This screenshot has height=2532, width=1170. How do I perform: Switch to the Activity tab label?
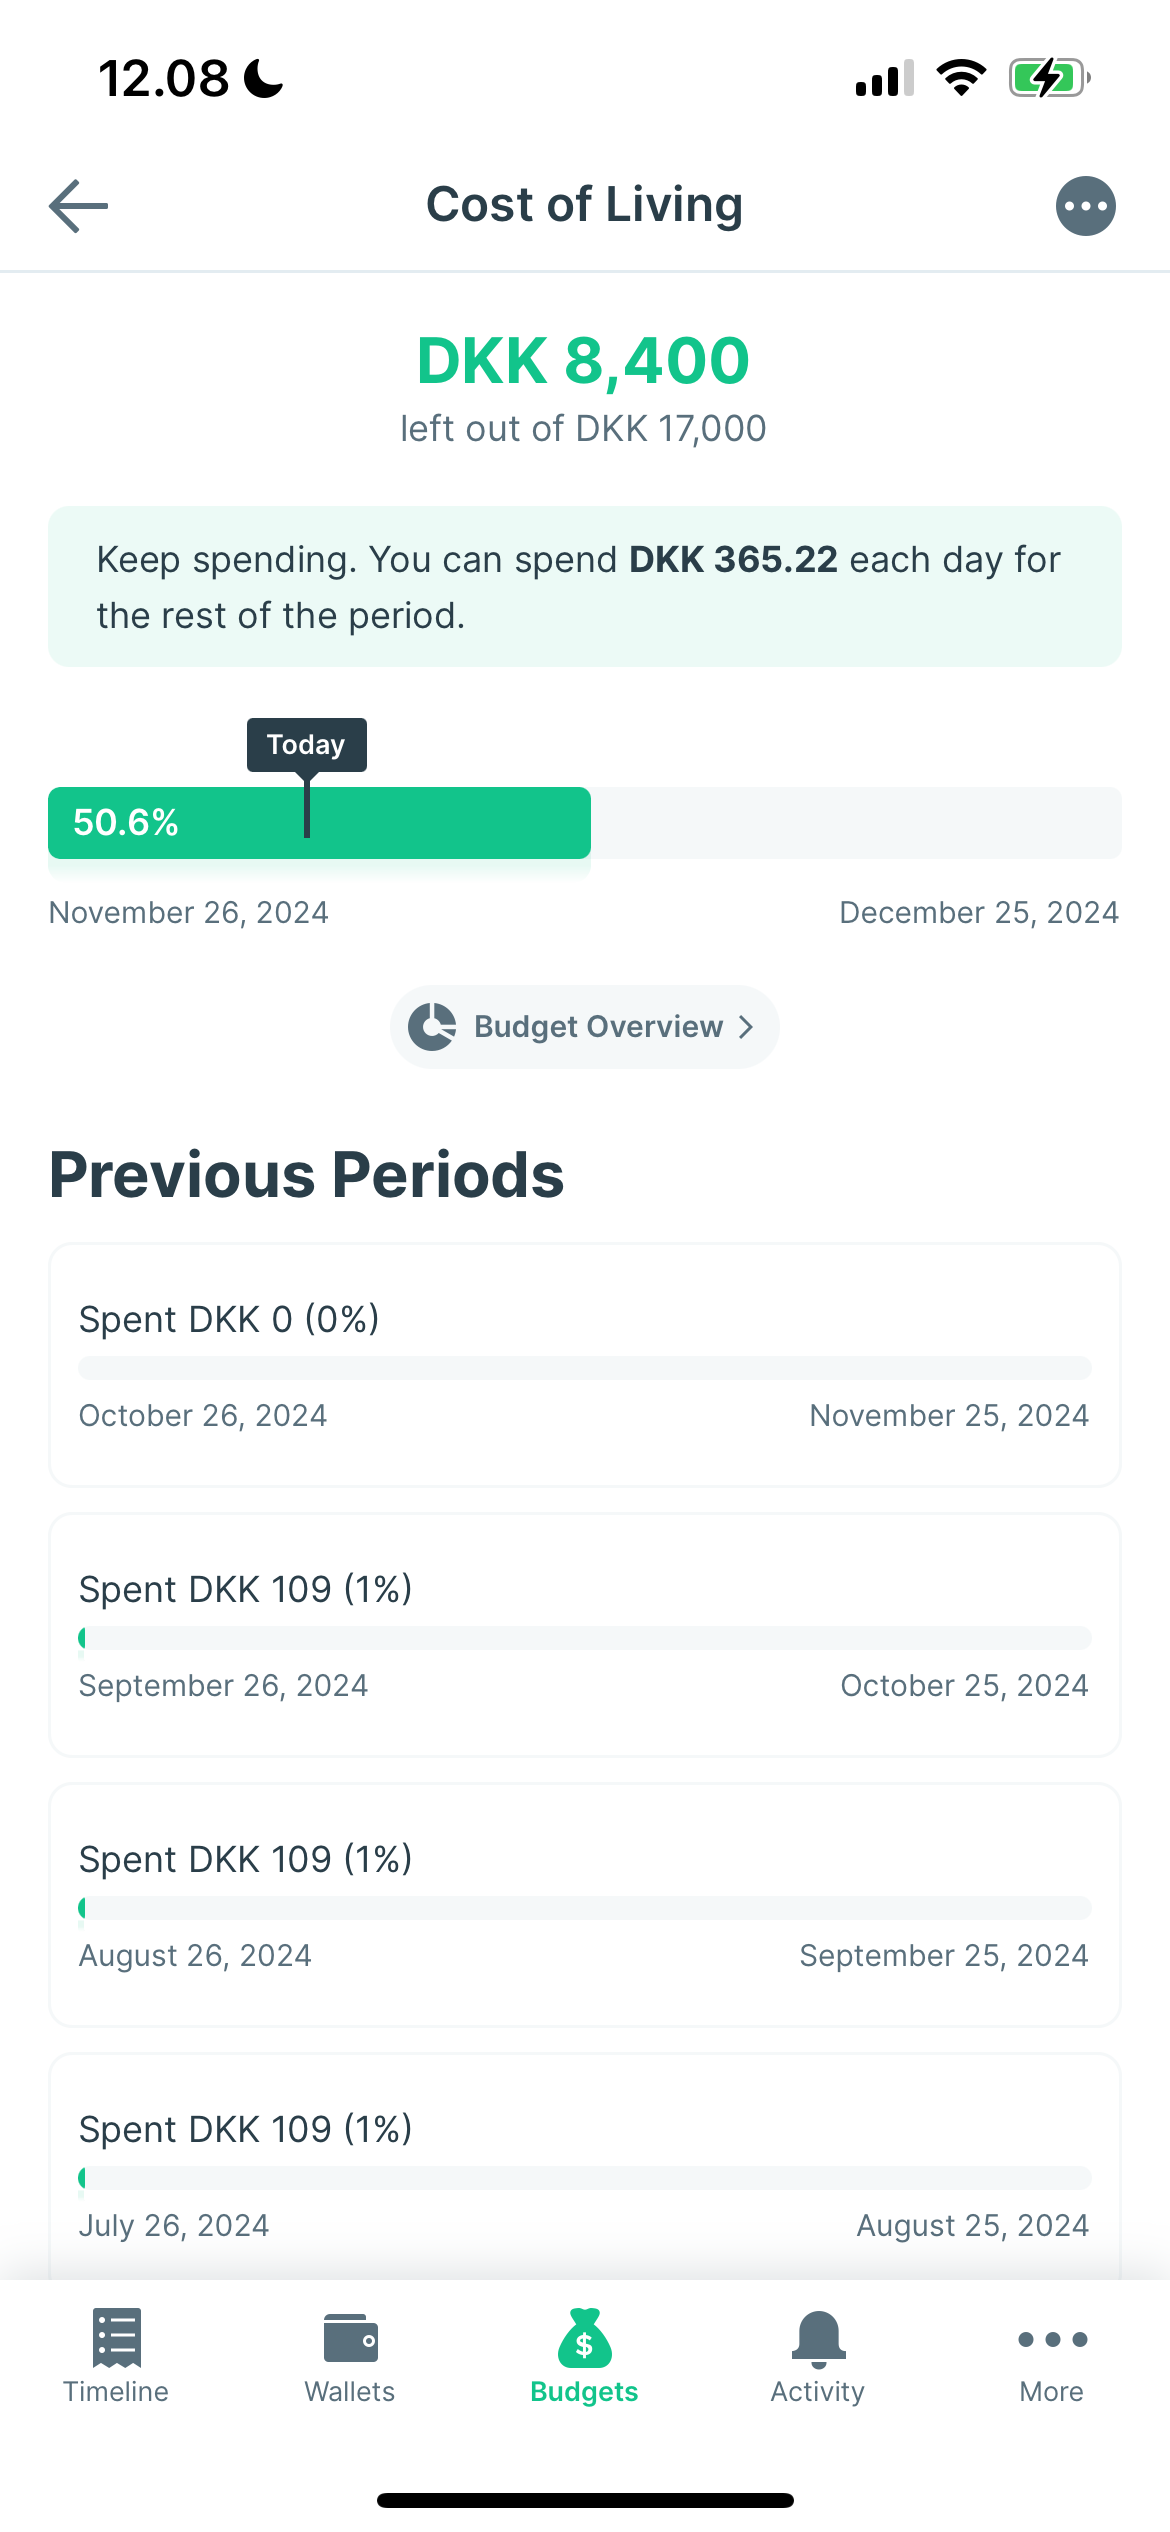click(818, 2391)
